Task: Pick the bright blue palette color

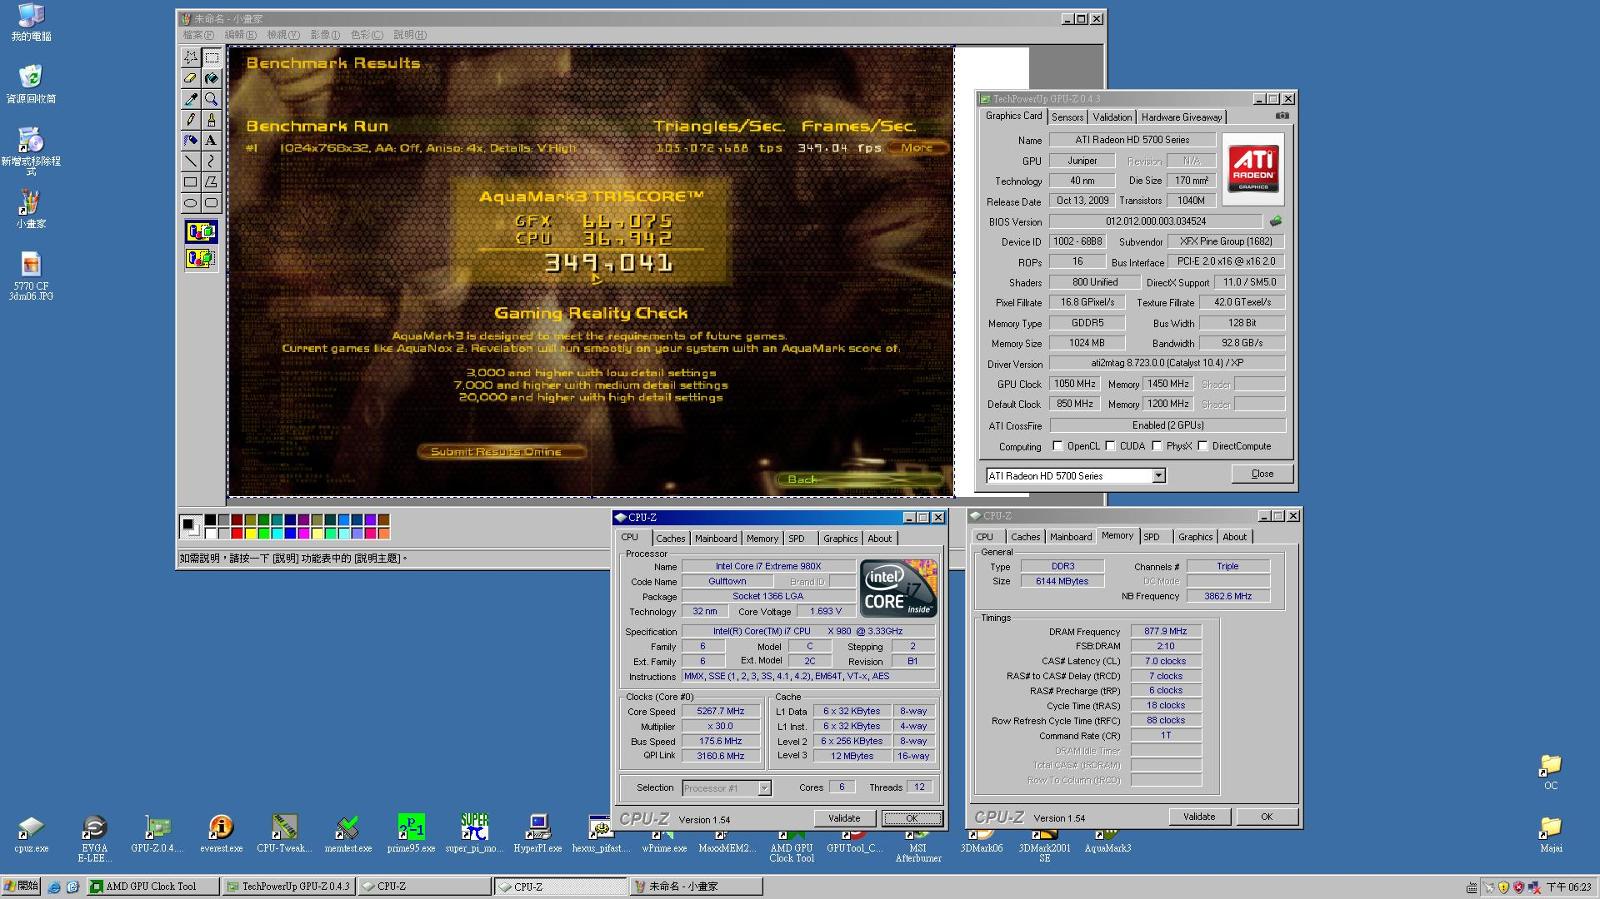Action: 290,533
